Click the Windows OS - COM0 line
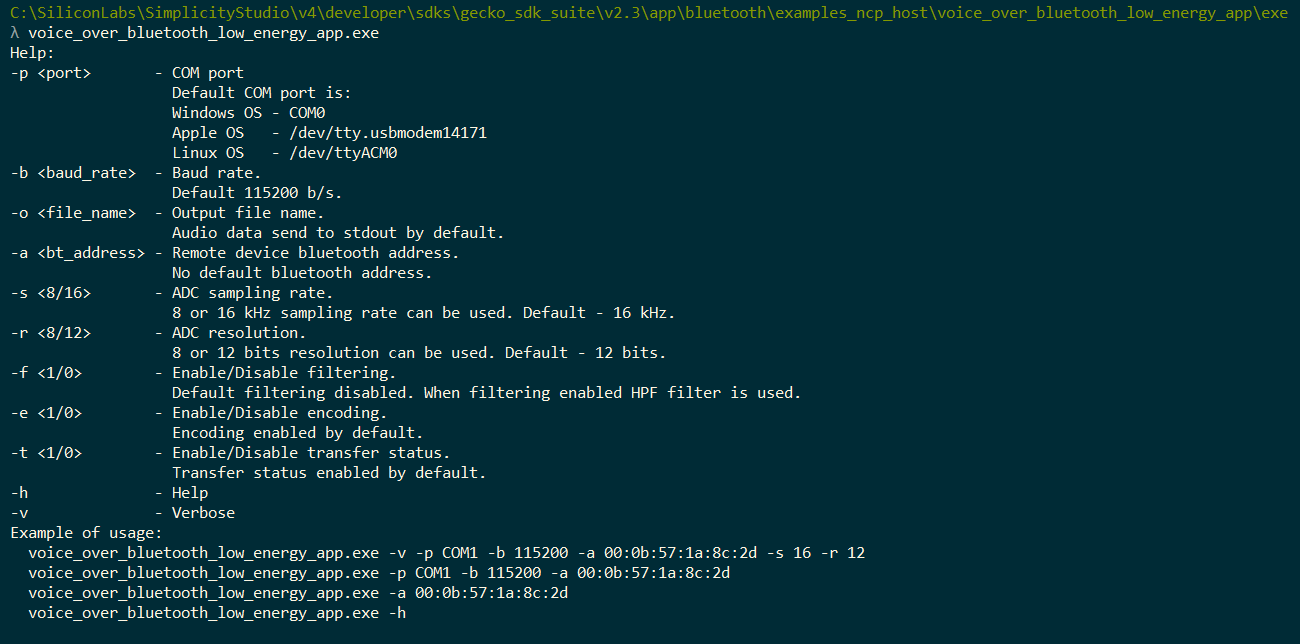 coord(248,113)
